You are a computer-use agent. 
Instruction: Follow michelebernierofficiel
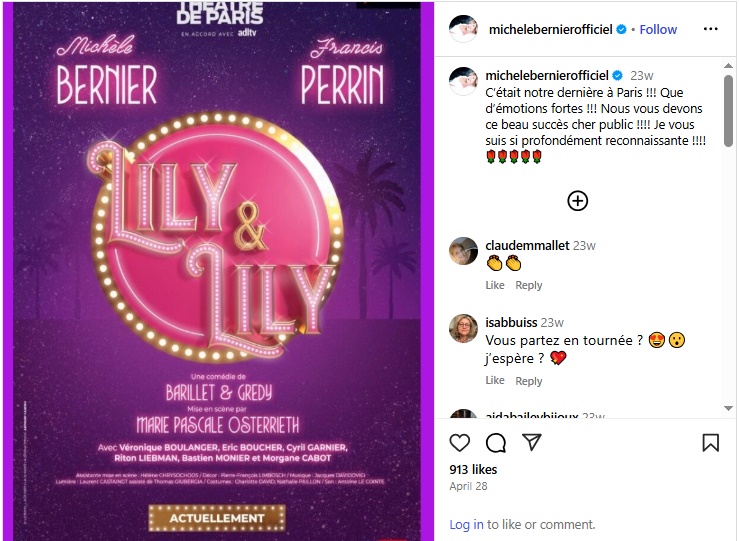[658, 29]
